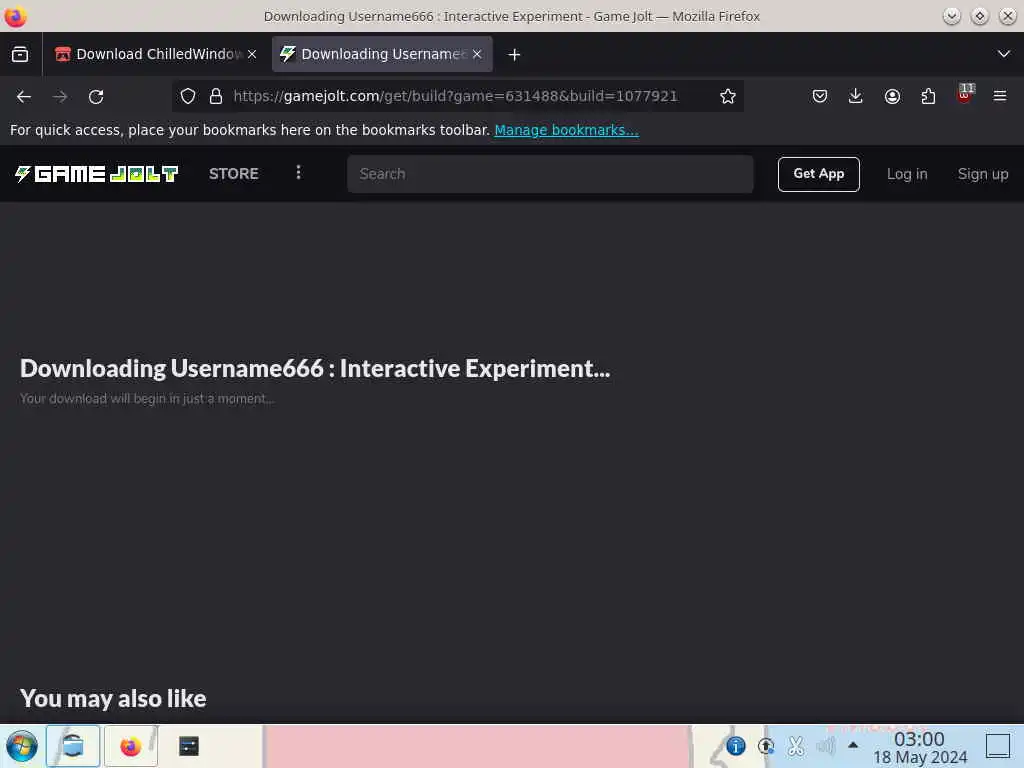The width and height of the screenshot is (1024, 768).
Task: Open the Firefox downloads panel
Action: coord(856,97)
